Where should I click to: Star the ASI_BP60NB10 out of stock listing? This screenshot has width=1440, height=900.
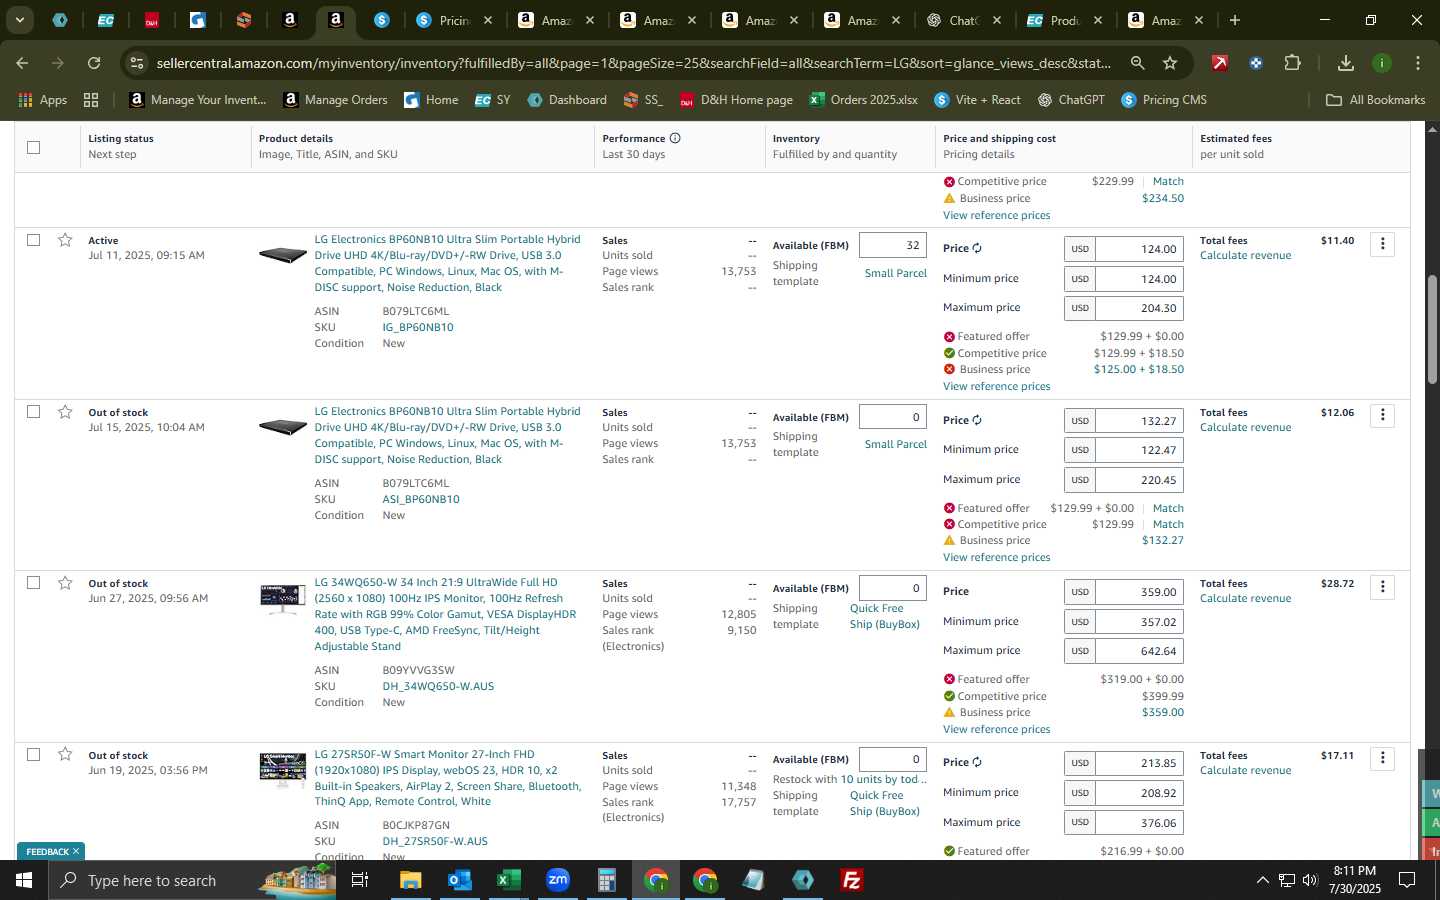pyautogui.click(x=65, y=412)
